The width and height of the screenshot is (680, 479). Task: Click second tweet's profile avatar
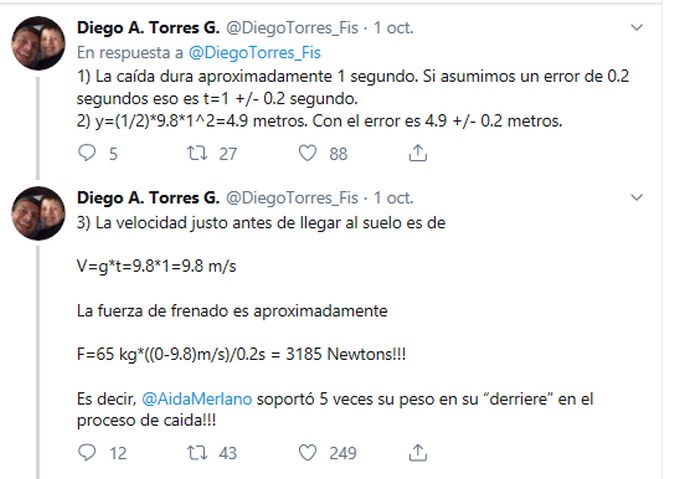[x=39, y=213]
